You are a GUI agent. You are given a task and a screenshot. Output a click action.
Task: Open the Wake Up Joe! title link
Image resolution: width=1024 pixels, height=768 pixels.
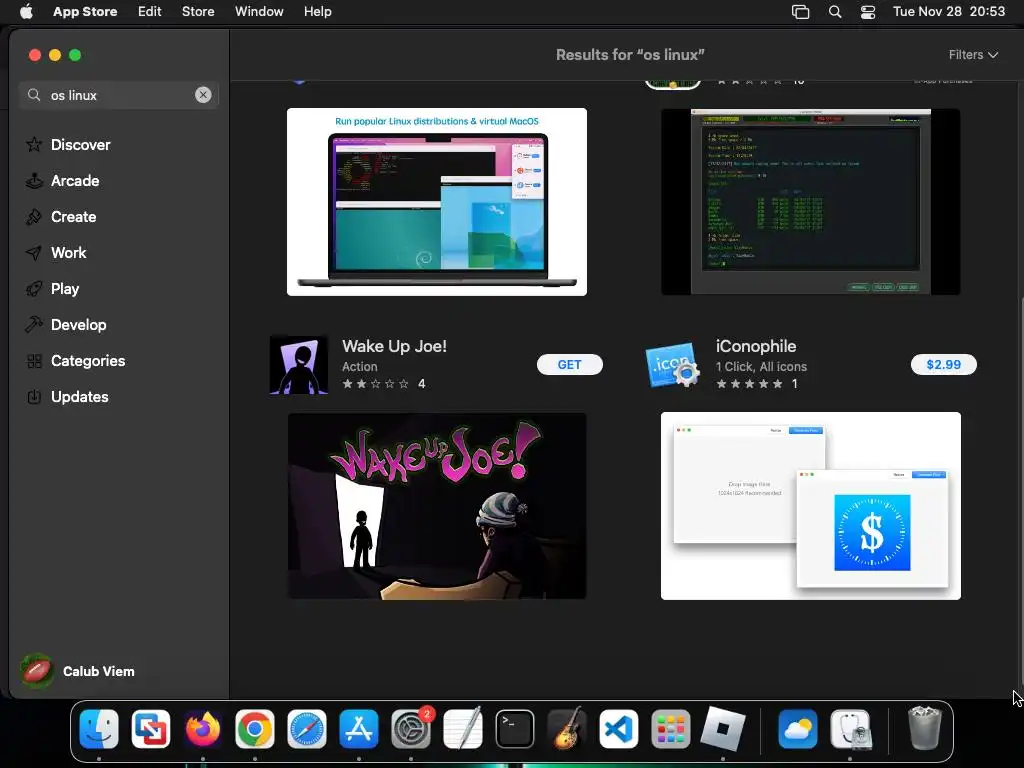click(394, 346)
